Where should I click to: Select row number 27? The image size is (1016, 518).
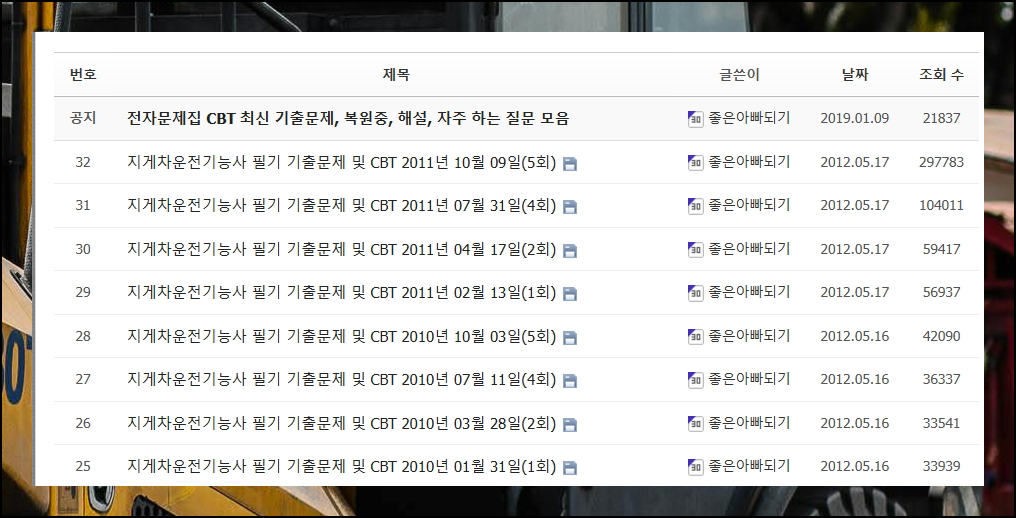click(83, 379)
